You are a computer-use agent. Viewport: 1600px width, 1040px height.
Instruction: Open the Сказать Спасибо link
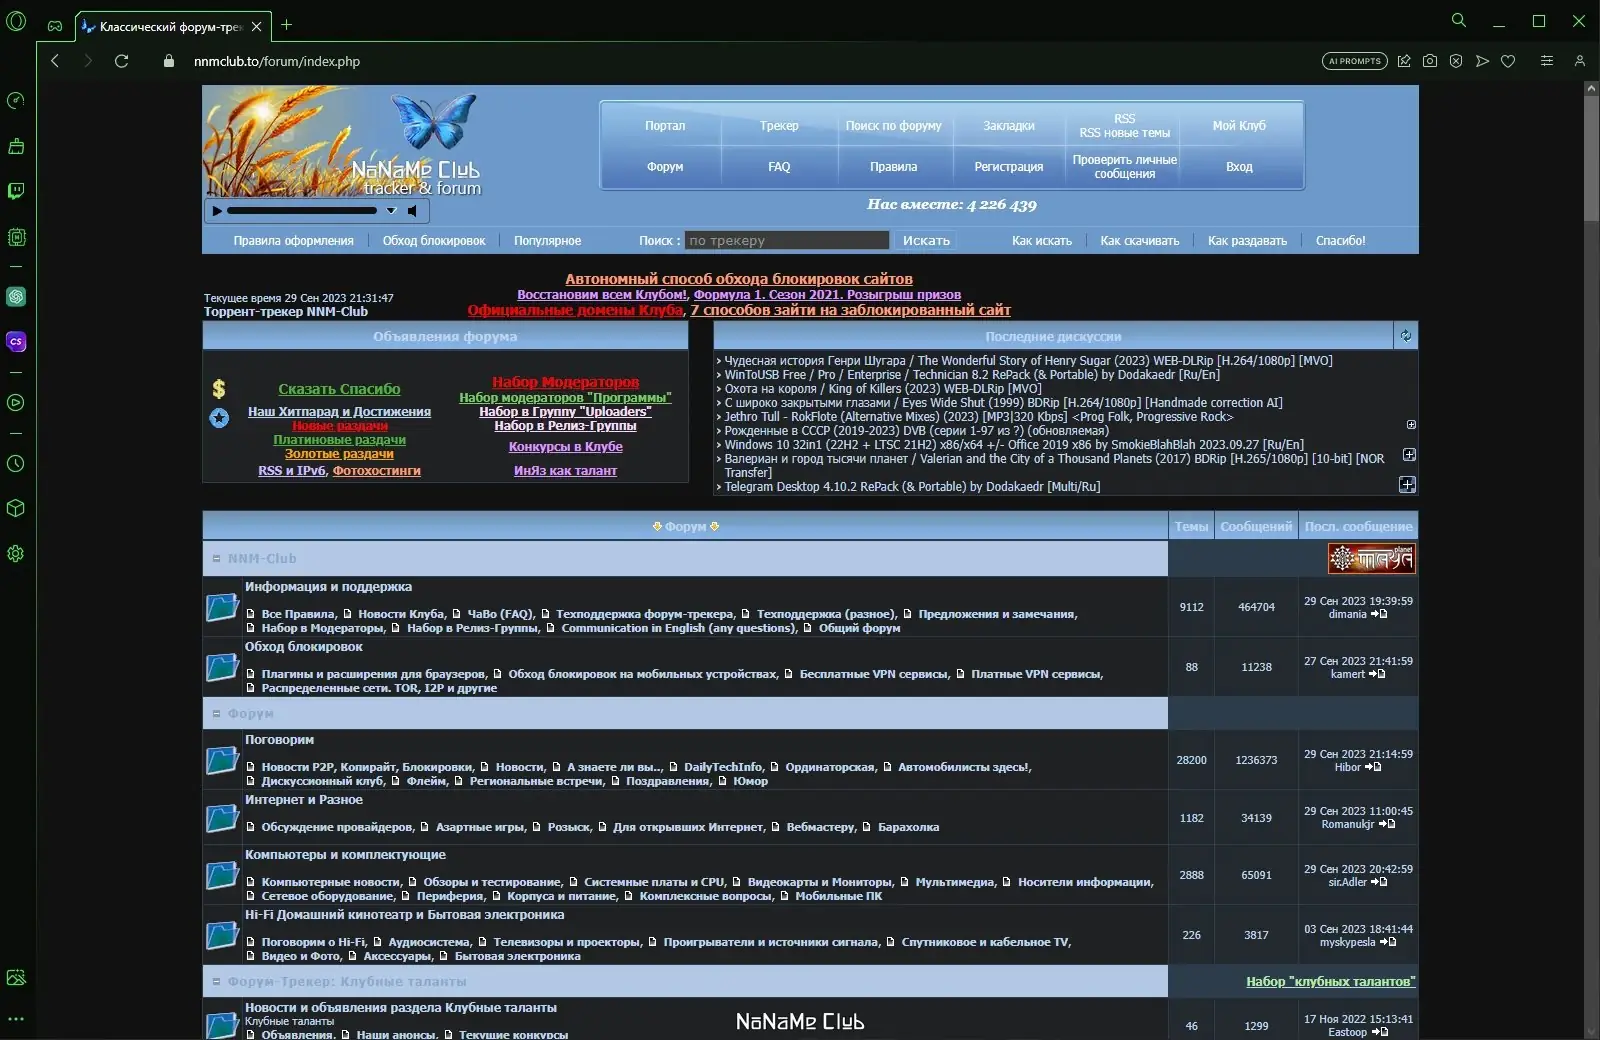point(339,389)
